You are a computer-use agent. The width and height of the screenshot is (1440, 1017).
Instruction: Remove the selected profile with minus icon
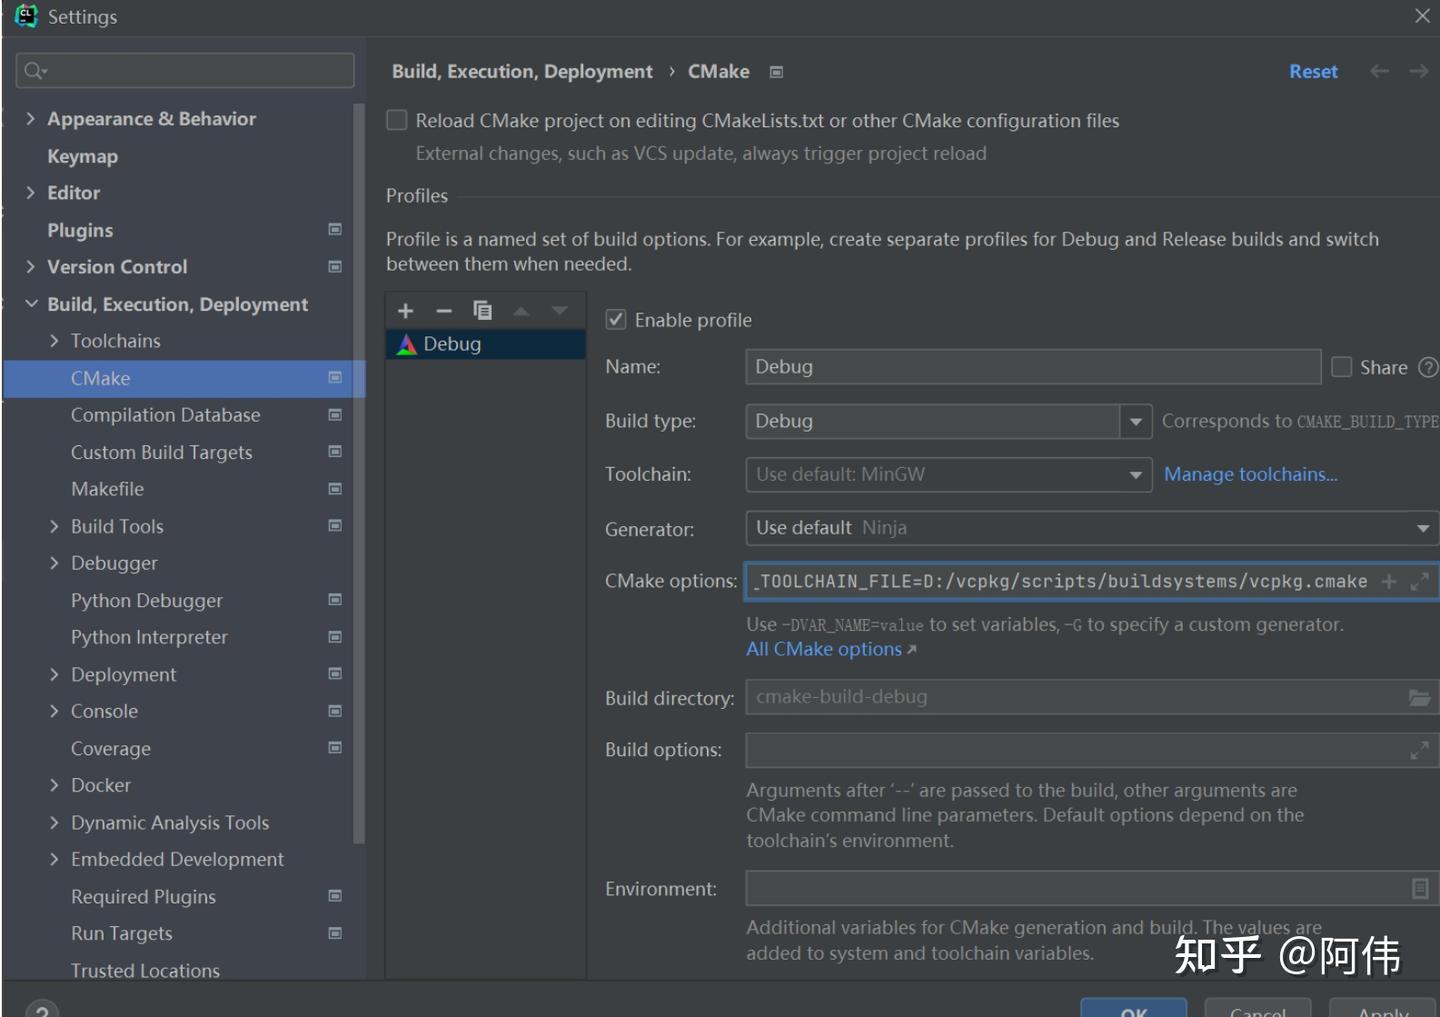pos(444,311)
